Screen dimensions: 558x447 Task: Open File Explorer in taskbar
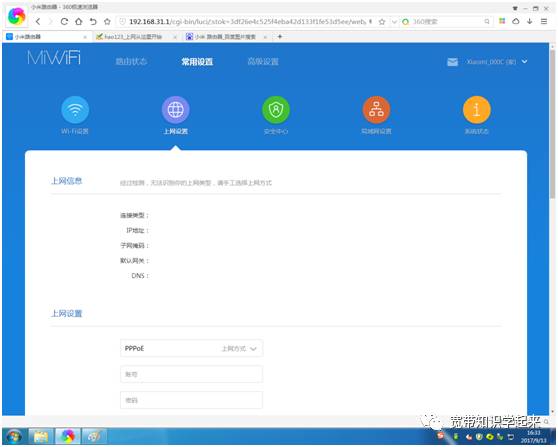tap(41, 436)
